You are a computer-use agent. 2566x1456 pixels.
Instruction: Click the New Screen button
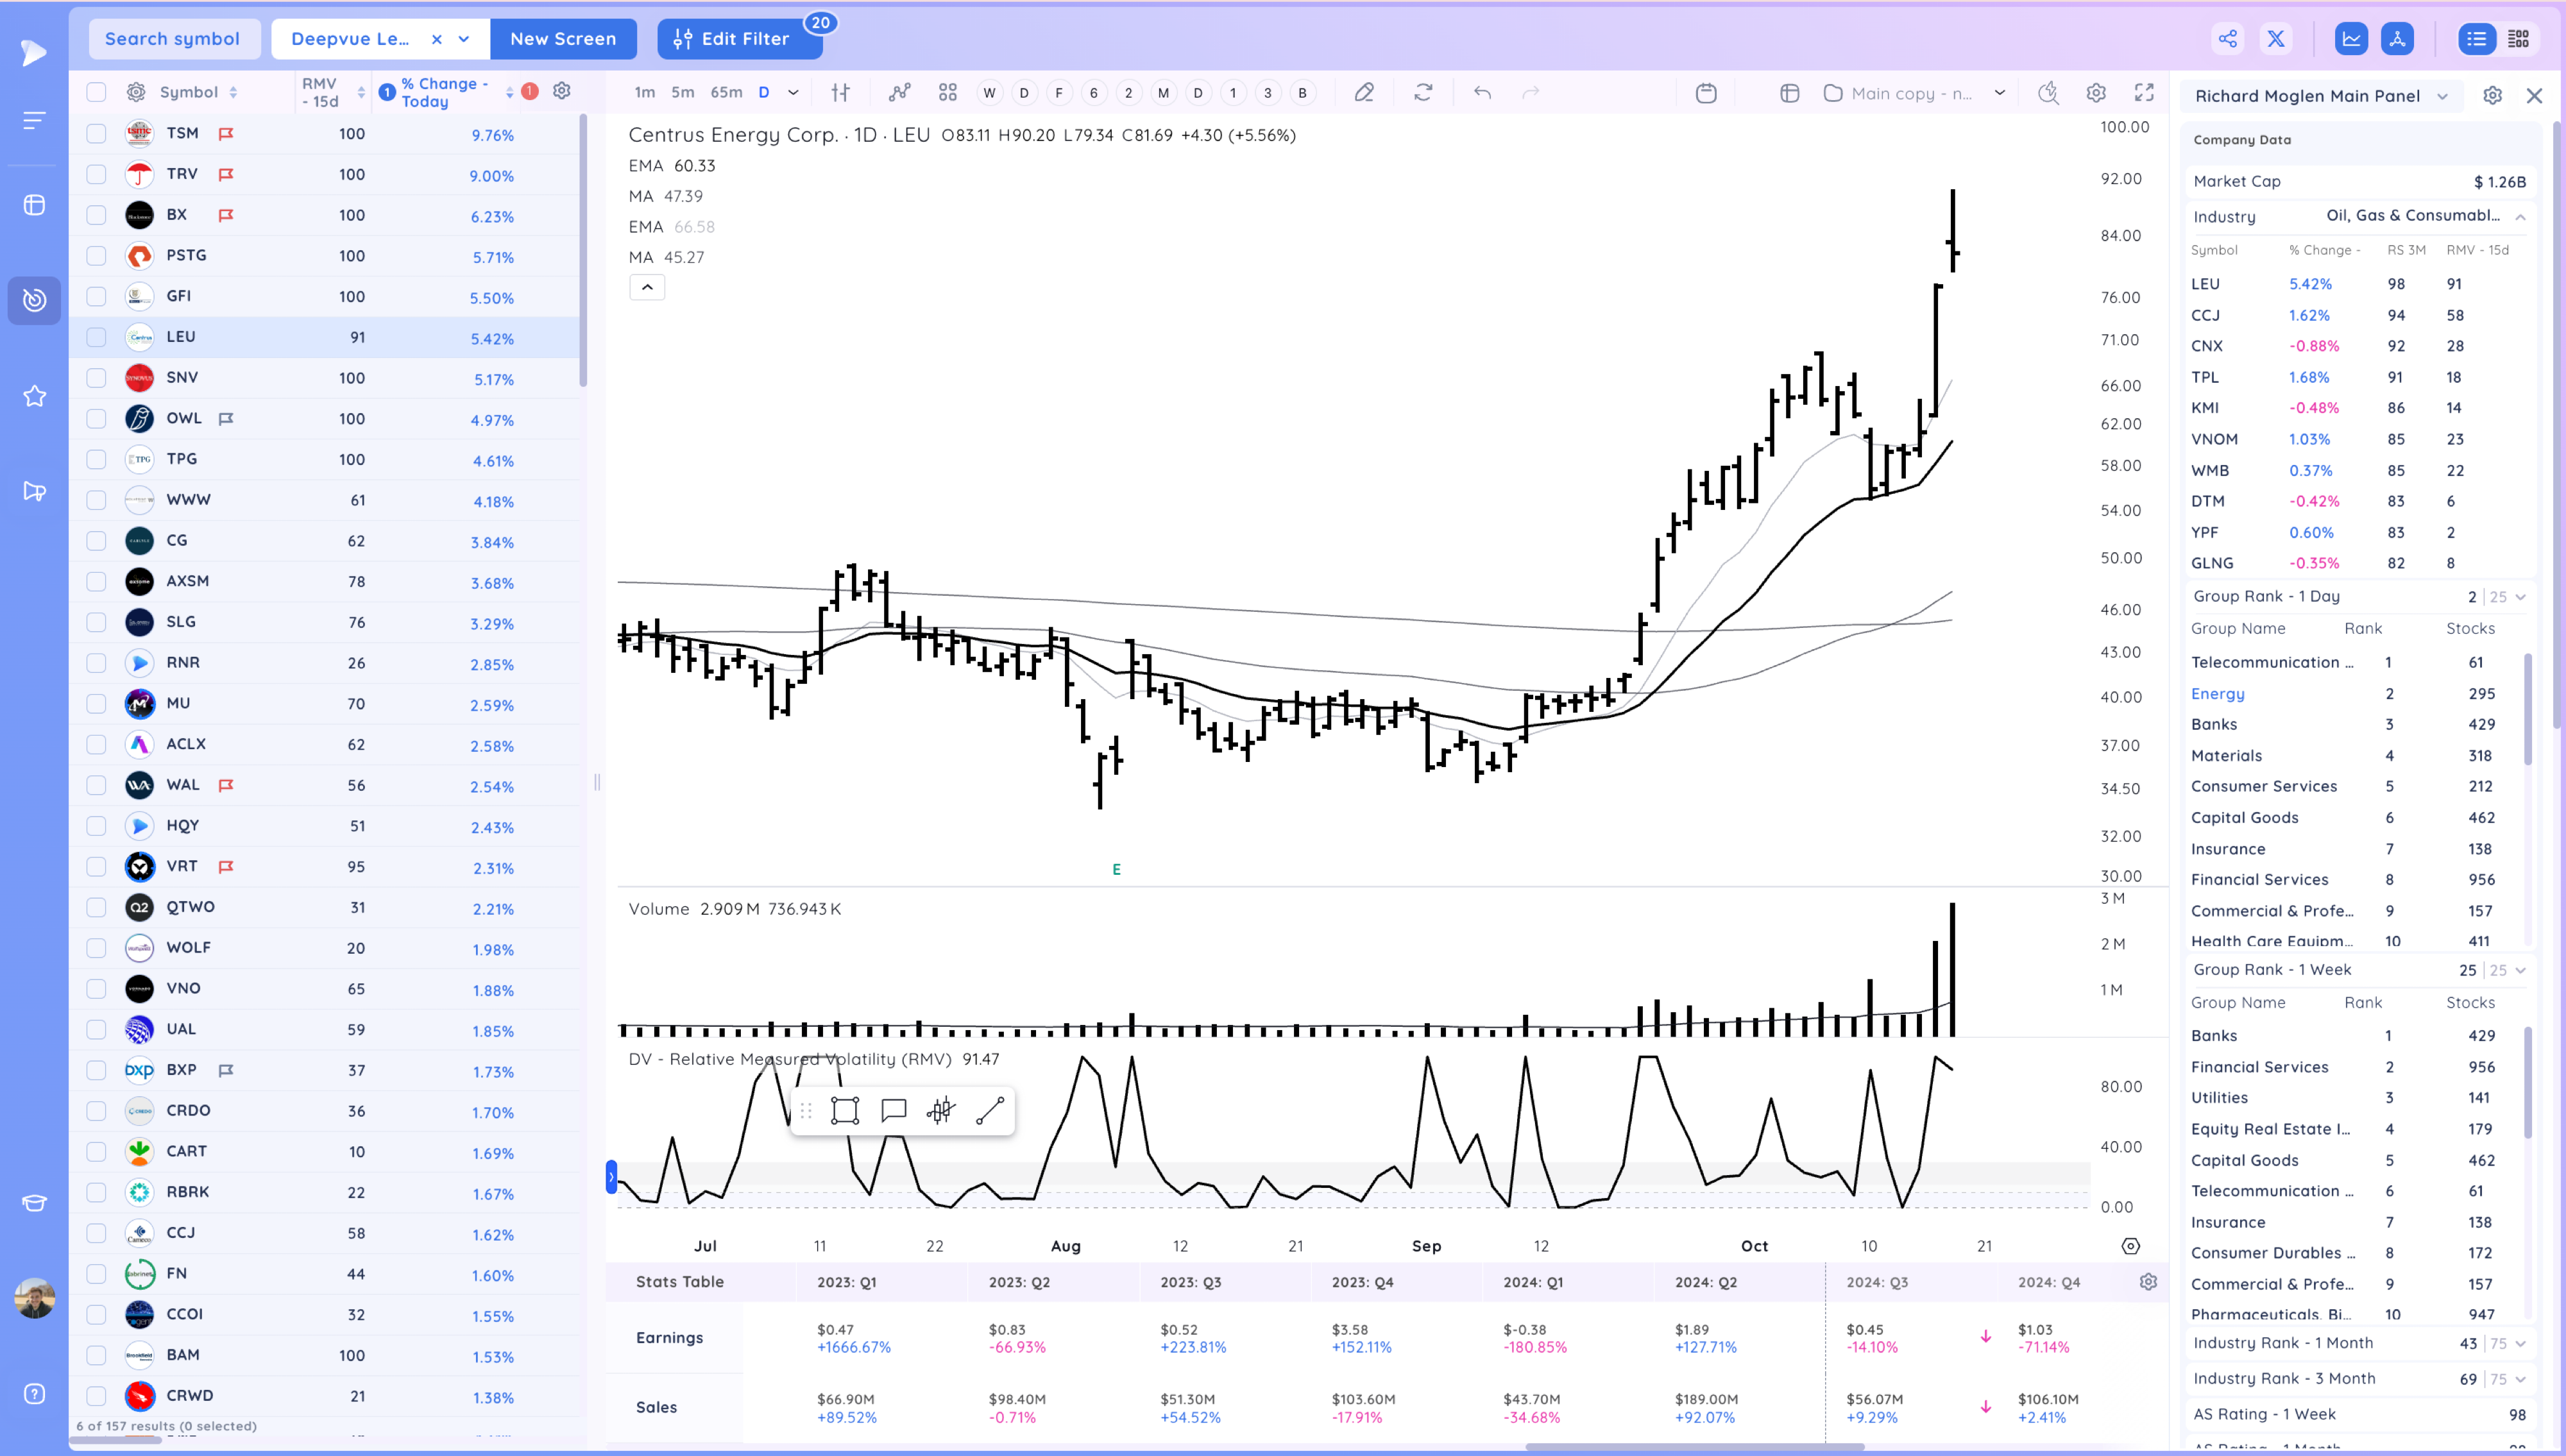click(562, 39)
